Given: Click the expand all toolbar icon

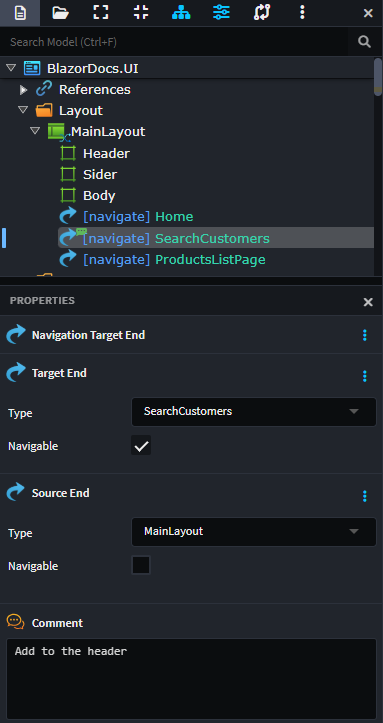Looking at the screenshot, I should [x=101, y=12].
